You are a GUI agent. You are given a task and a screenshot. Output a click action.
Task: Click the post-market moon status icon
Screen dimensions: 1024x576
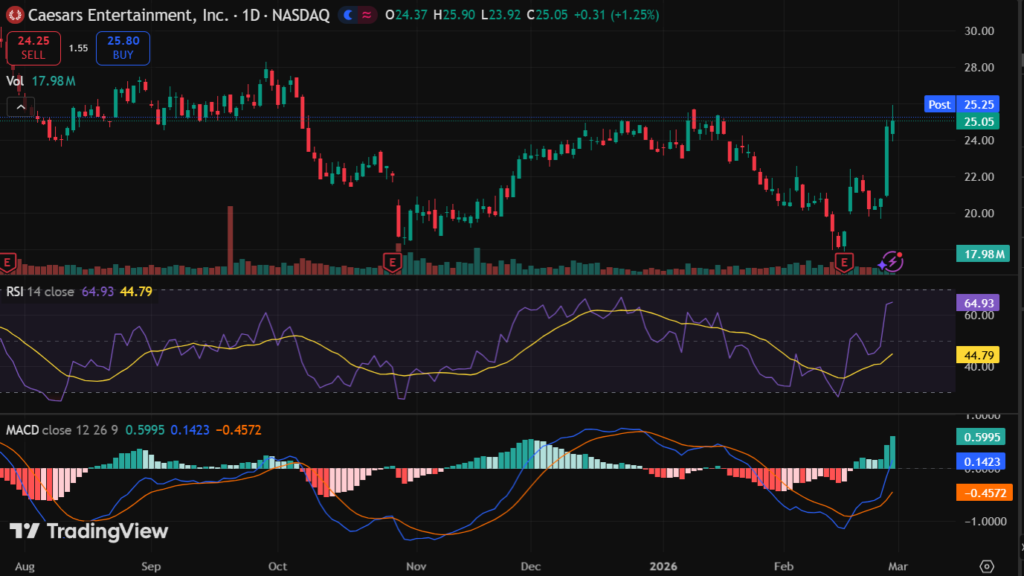pos(347,15)
